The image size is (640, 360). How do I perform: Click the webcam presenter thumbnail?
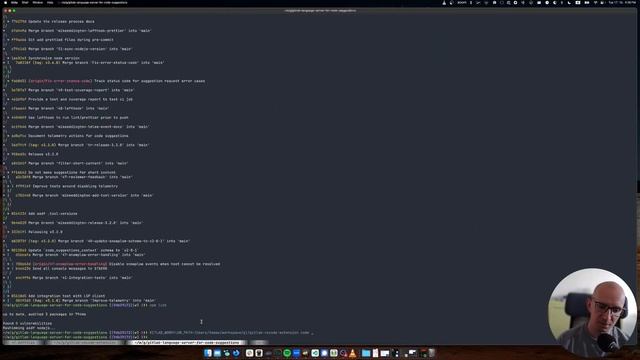tap(592, 312)
